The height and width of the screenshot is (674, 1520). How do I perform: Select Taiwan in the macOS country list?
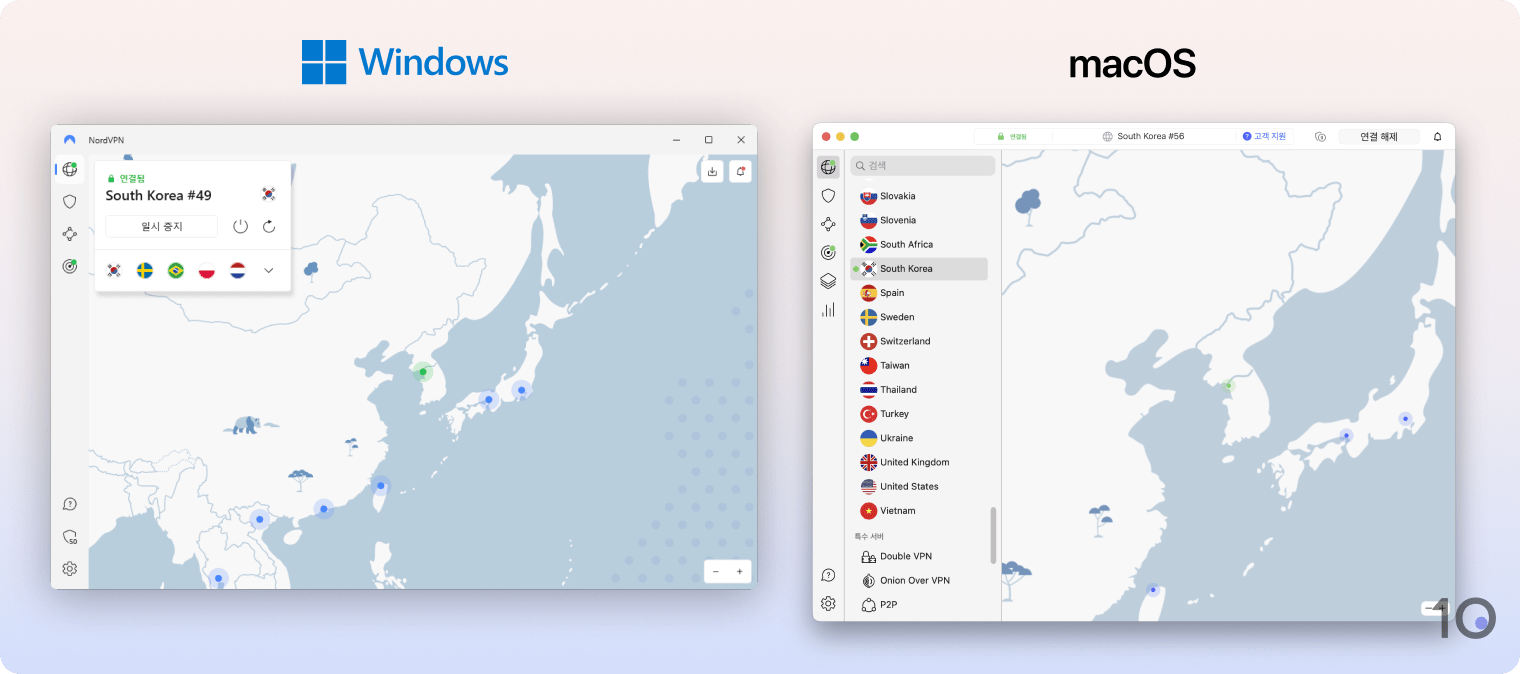[x=919, y=365]
